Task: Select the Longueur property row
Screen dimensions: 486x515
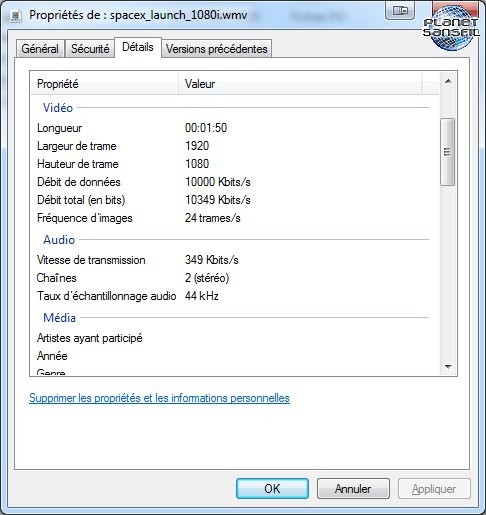Action: tap(233, 128)
